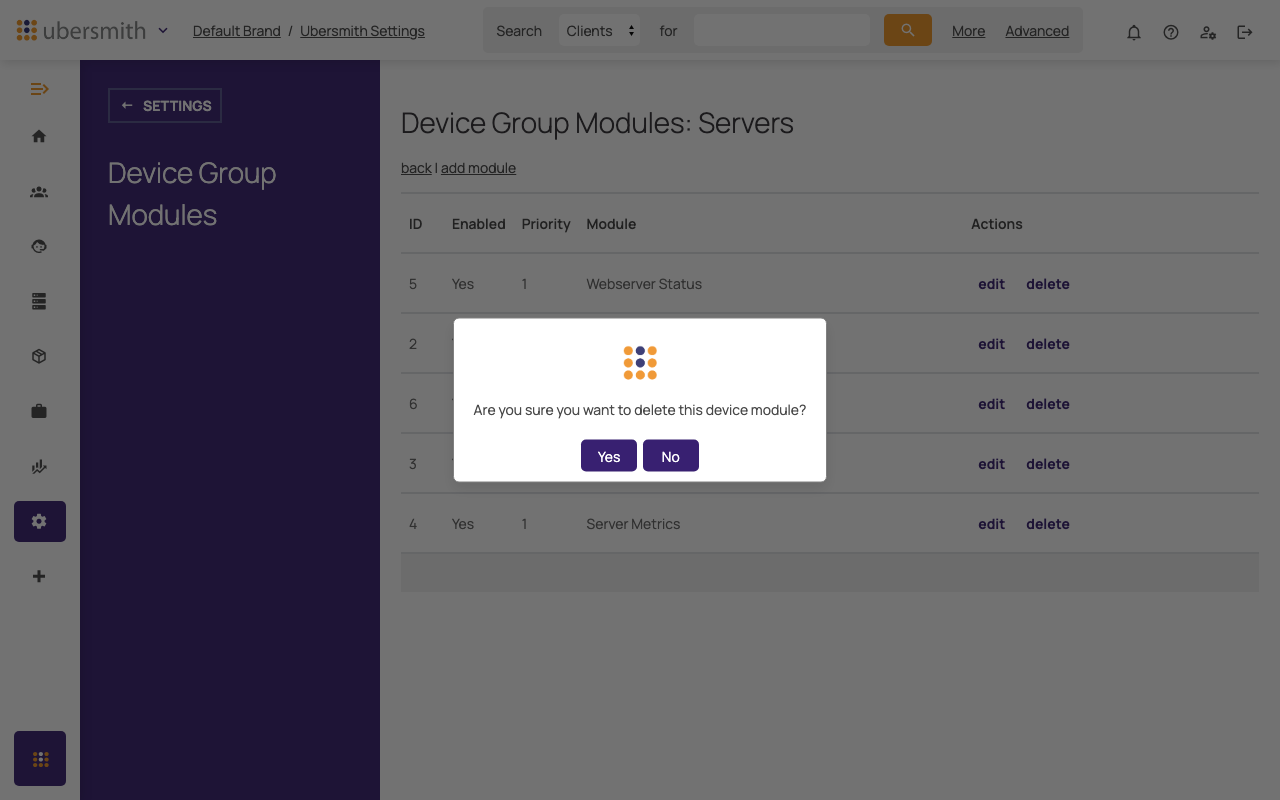Focus the search text field

click(x=782, y=30)
